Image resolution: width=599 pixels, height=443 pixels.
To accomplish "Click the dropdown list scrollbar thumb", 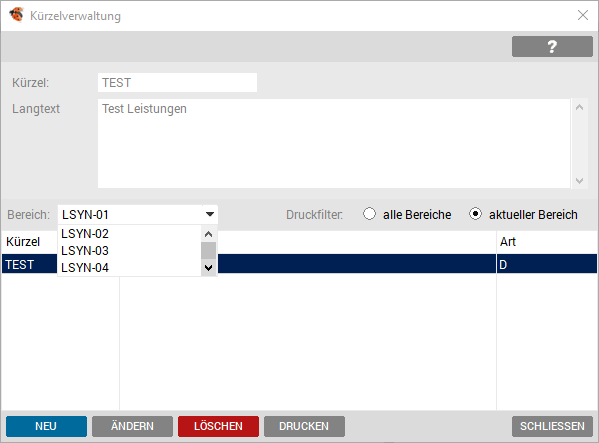I will click(208, 251).
